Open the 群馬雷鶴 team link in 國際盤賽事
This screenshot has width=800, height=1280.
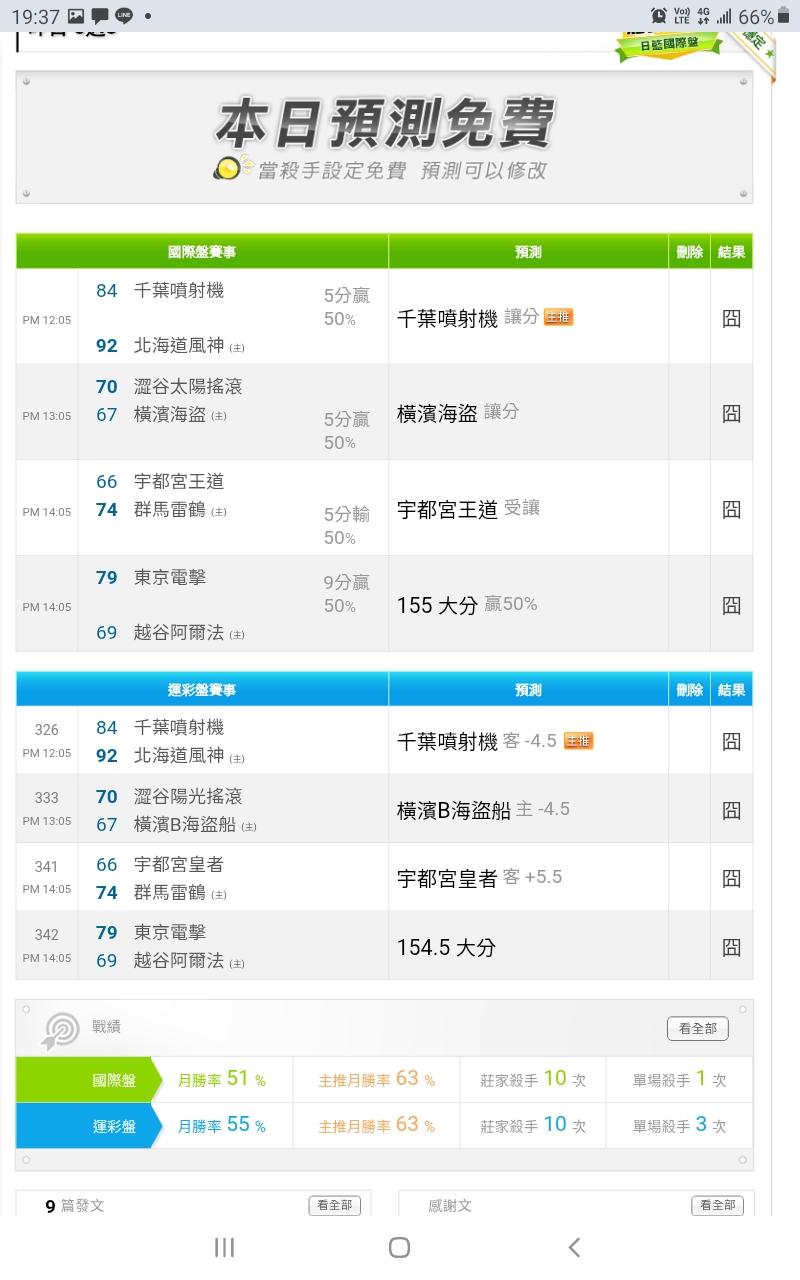pyautogui.click(x=170, y=509)
